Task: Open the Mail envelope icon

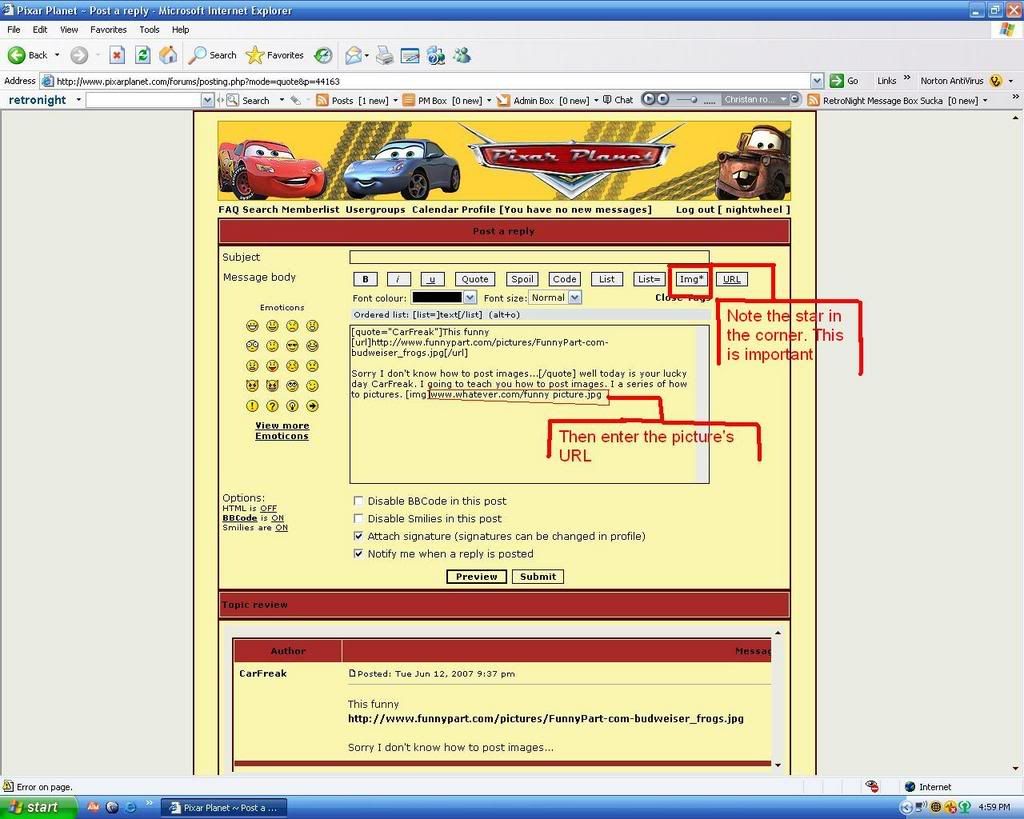Action: click(x=352, y=55)
